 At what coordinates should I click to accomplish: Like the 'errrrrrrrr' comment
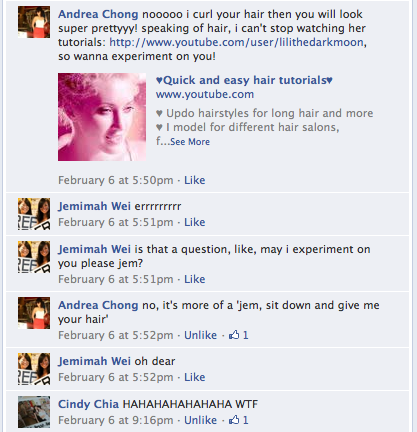(x=195, y=222)
